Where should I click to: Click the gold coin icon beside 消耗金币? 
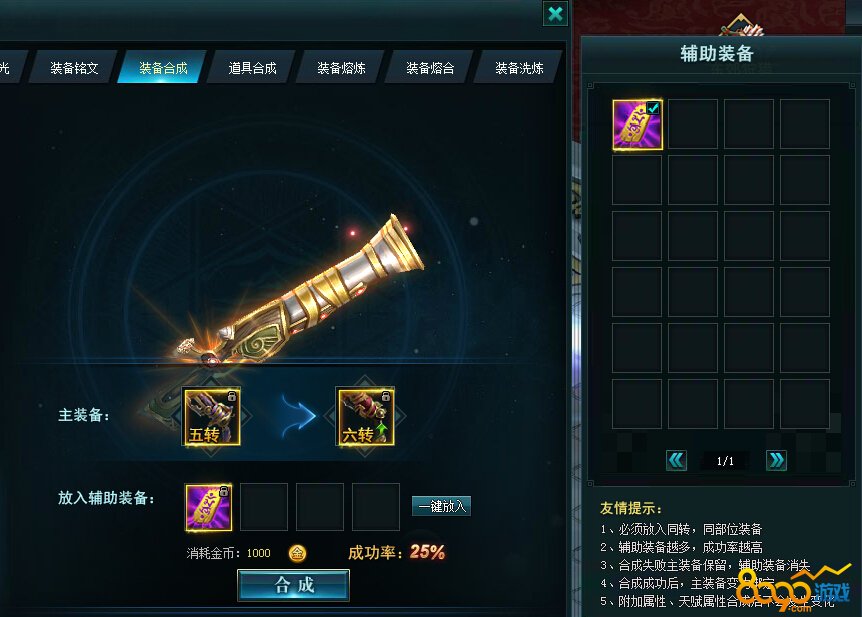coord(297,553)
